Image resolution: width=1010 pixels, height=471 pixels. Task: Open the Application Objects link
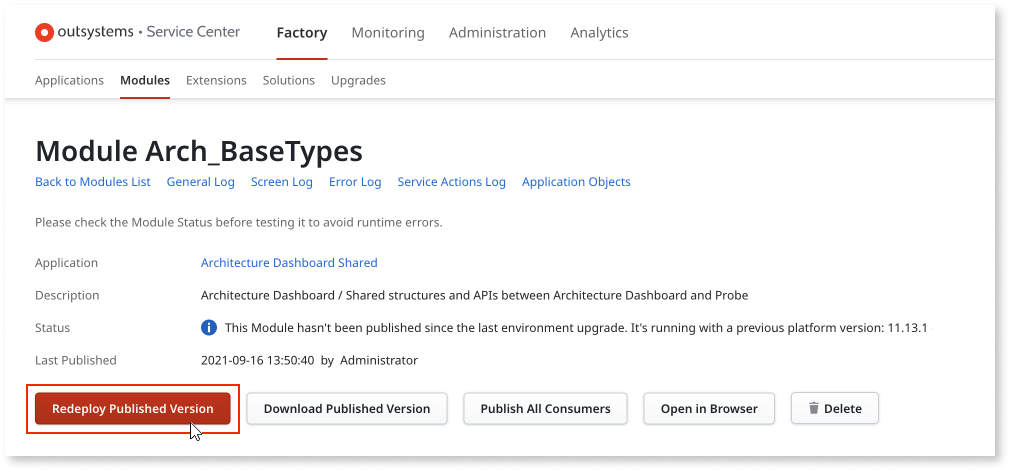[x=576, y=182]
